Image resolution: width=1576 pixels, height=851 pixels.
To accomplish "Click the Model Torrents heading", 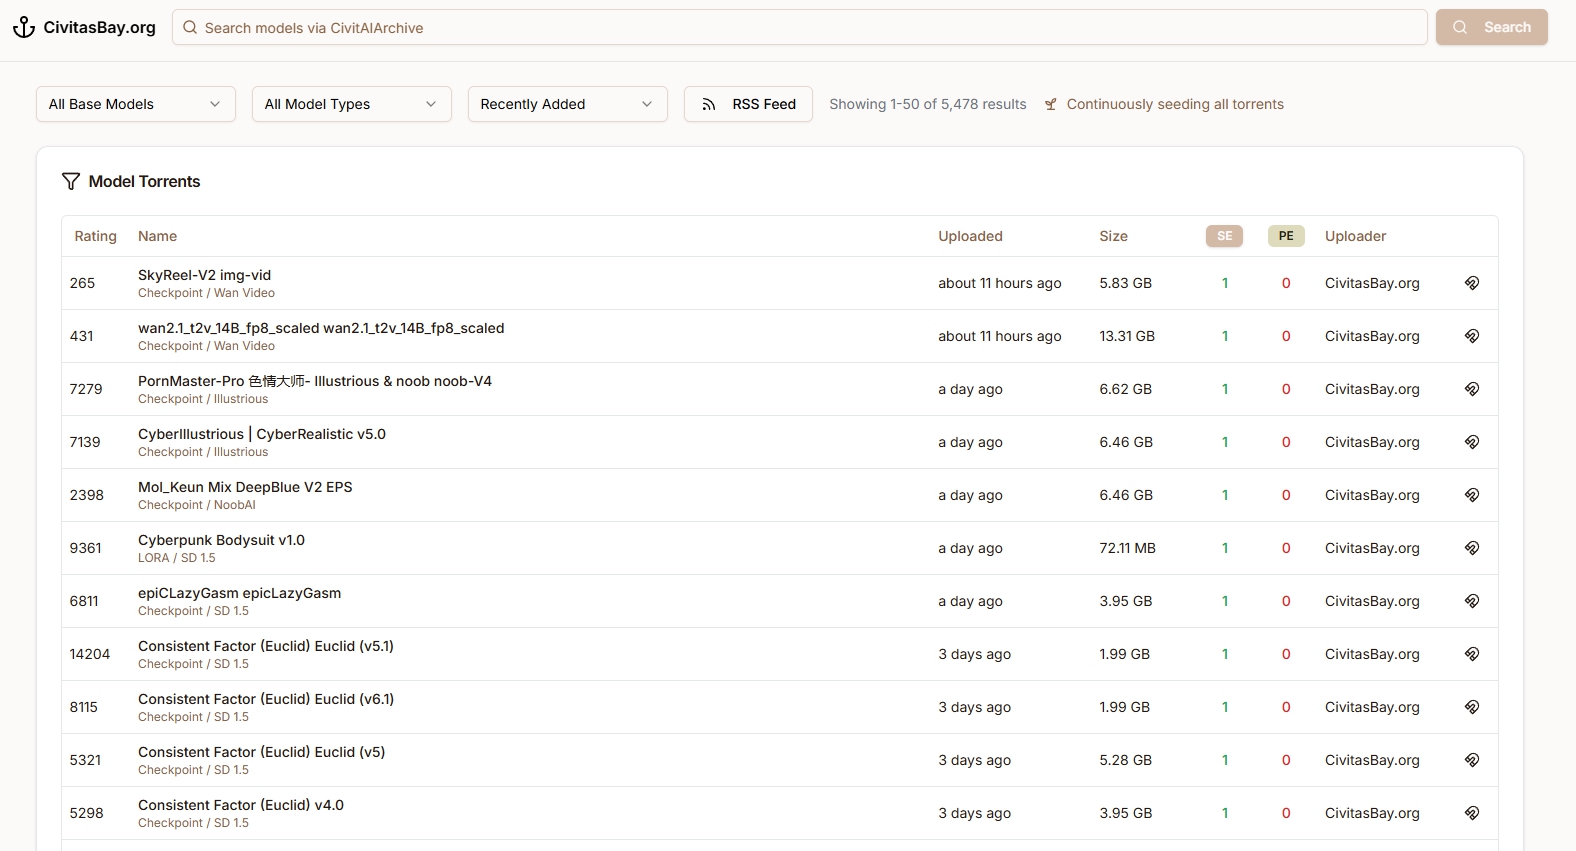I will pos(144,181).
